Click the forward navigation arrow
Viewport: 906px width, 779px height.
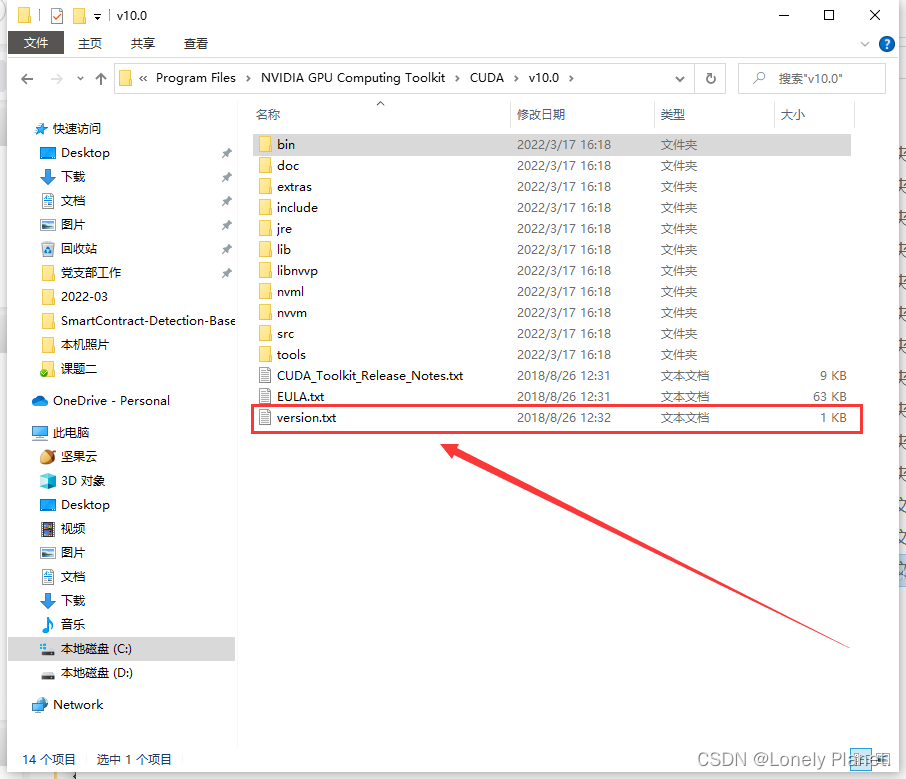click(x=57, y=79)
